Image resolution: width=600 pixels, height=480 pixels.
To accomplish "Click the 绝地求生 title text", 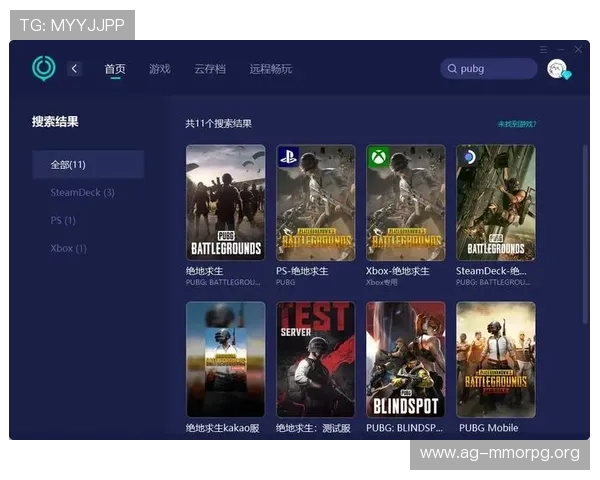I will [x=204, y=271].
